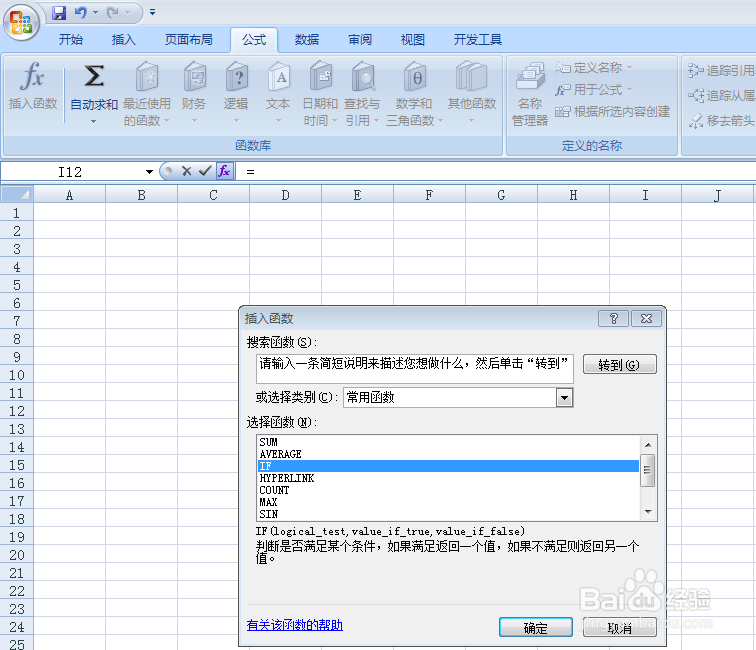Click the Redo arrow icon
This screenshot has width=756, height=650.
point(113,13)
